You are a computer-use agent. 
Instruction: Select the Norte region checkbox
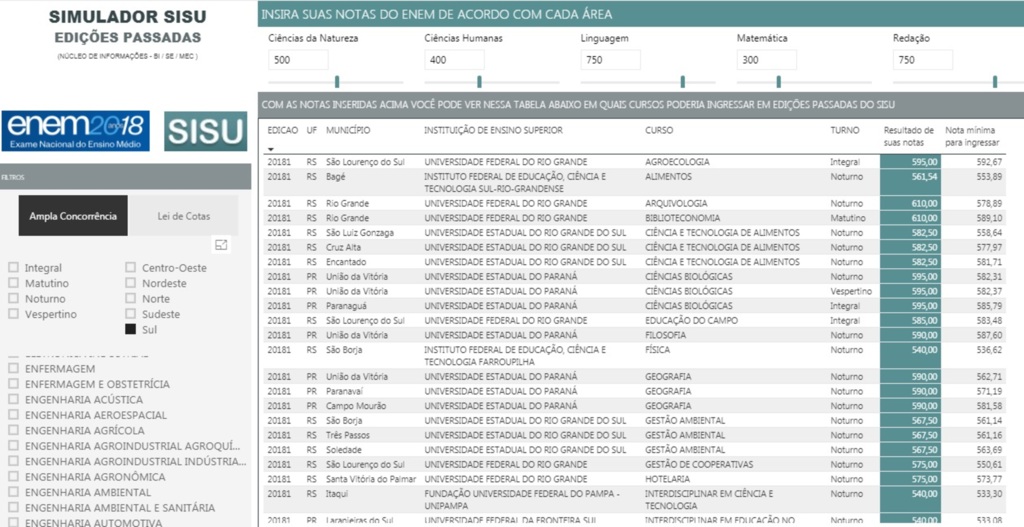tap(131, 299)
